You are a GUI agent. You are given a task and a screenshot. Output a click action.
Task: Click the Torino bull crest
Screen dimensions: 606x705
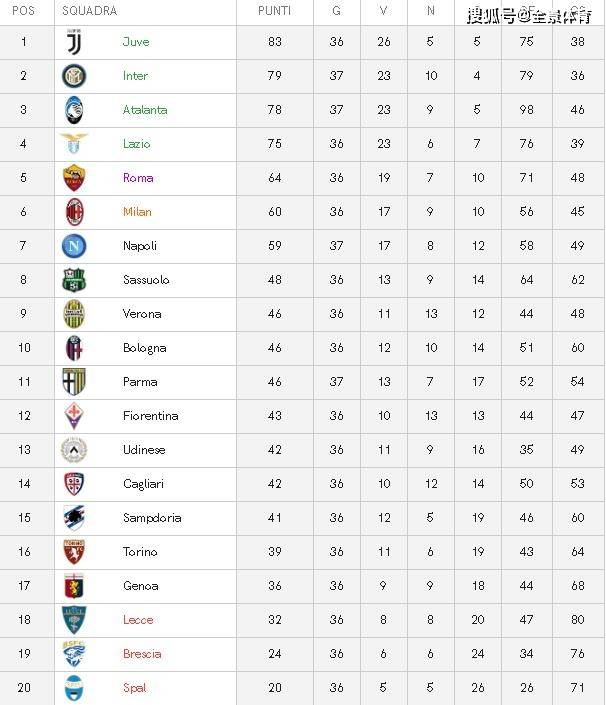[x=74, y=552]
